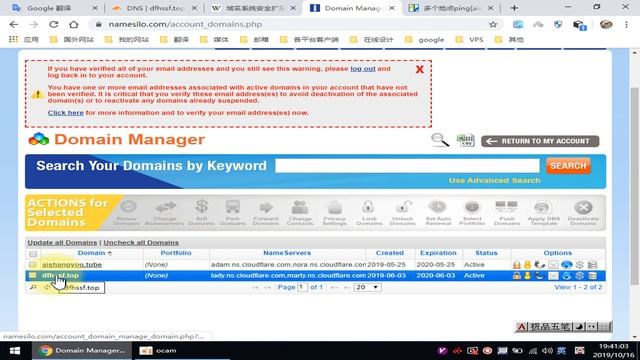
Task: Click the Update all Domains link
Action: pos(62,242)
